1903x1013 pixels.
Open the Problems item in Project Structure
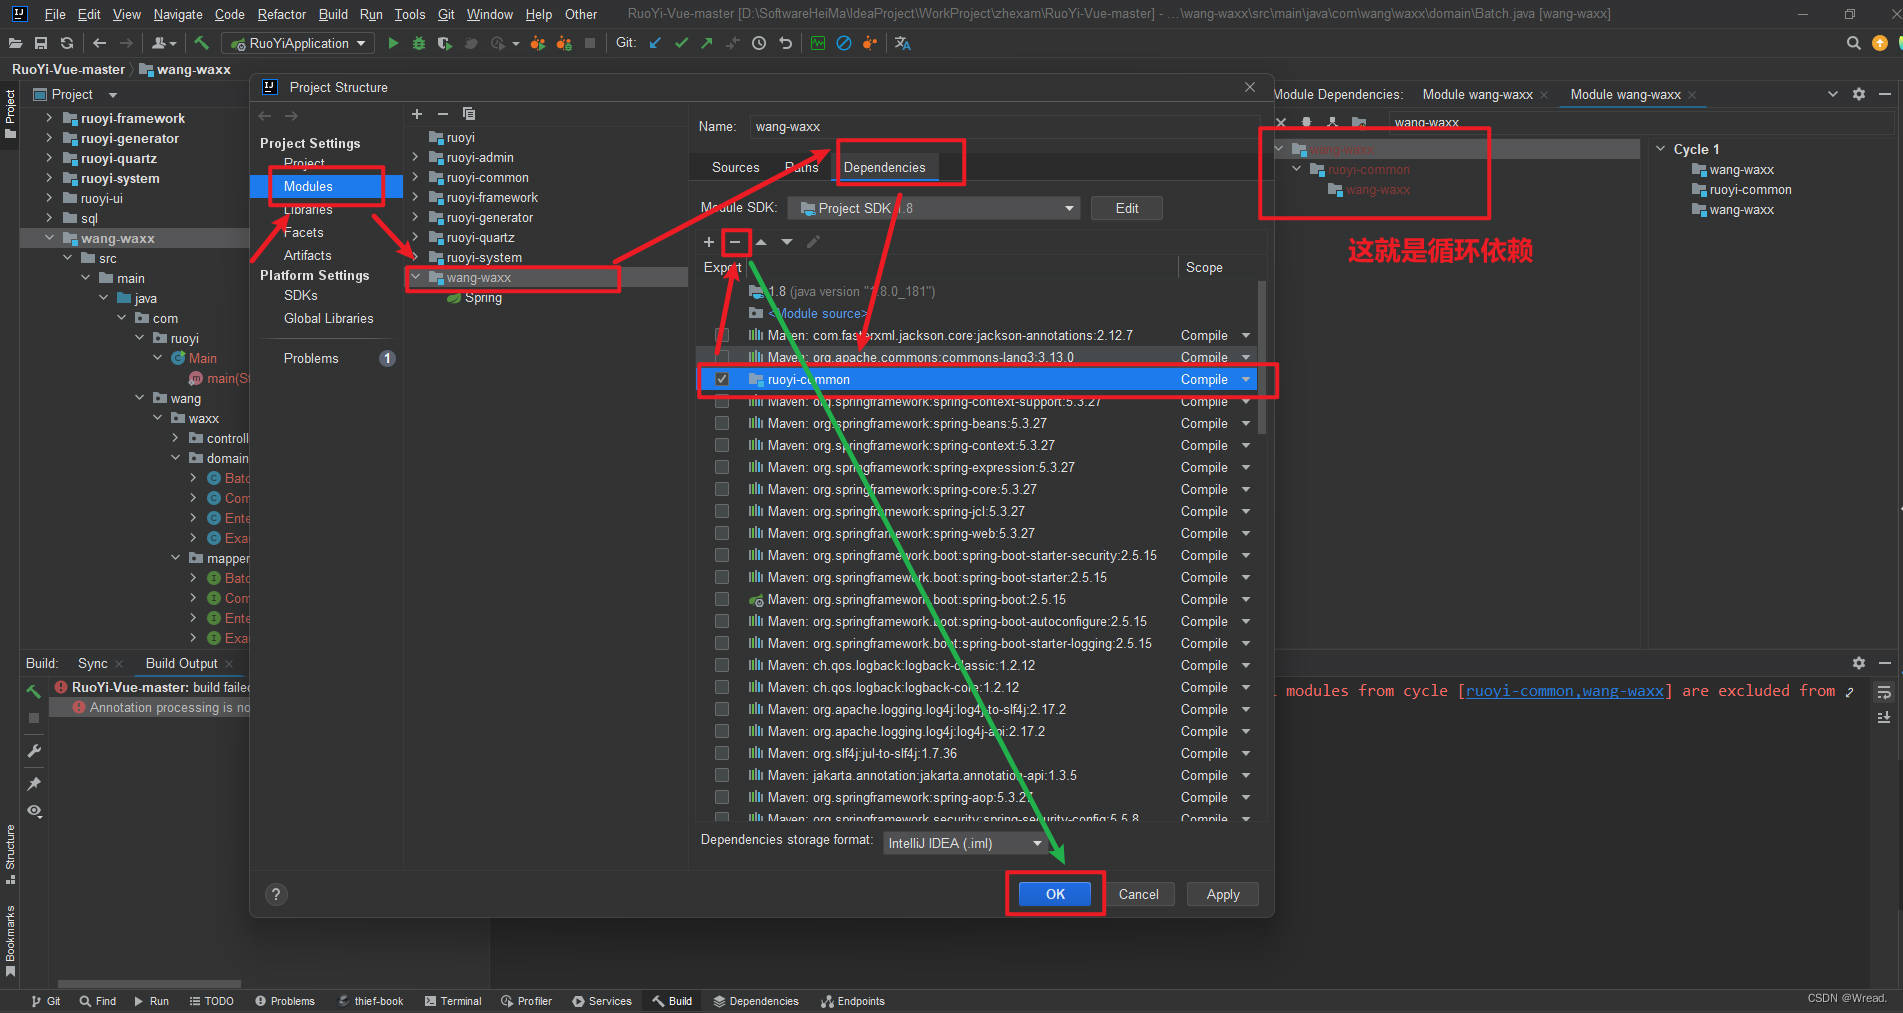point(311,358)
